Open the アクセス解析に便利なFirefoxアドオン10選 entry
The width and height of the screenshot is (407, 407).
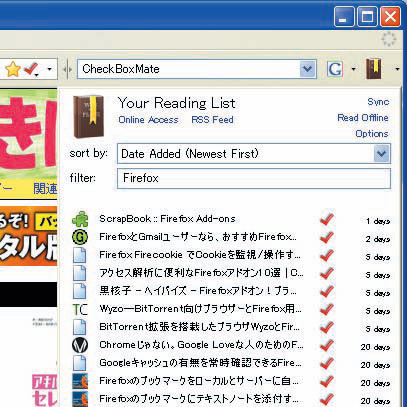tap(201, 273)
